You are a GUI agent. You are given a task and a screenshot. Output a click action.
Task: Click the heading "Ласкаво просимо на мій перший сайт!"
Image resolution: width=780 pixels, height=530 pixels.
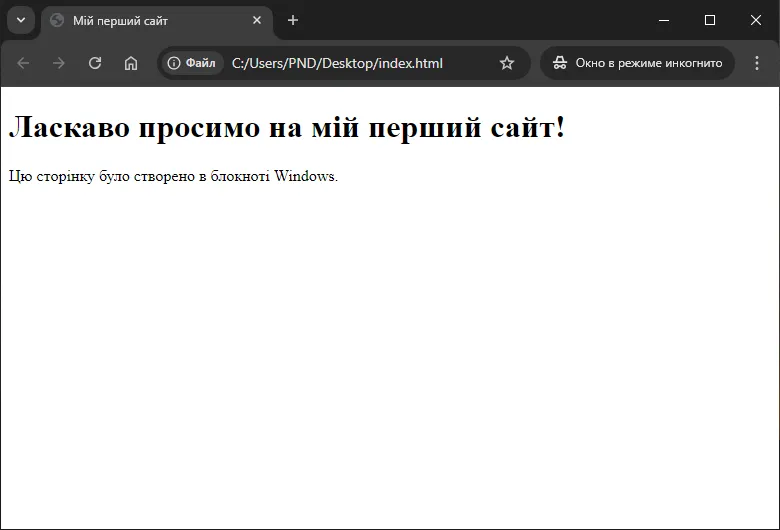click(x=287, y=127)
